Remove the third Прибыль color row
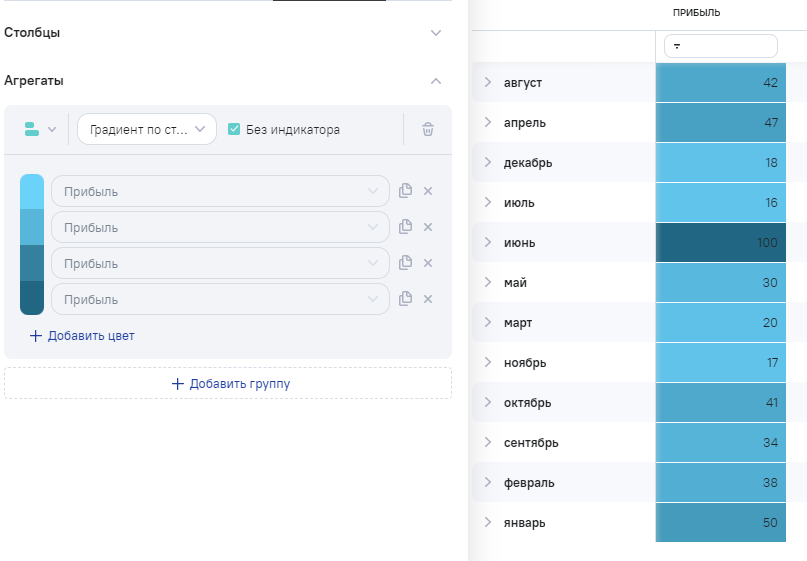This screenshot has width=807, height=561. coord(428,263)
